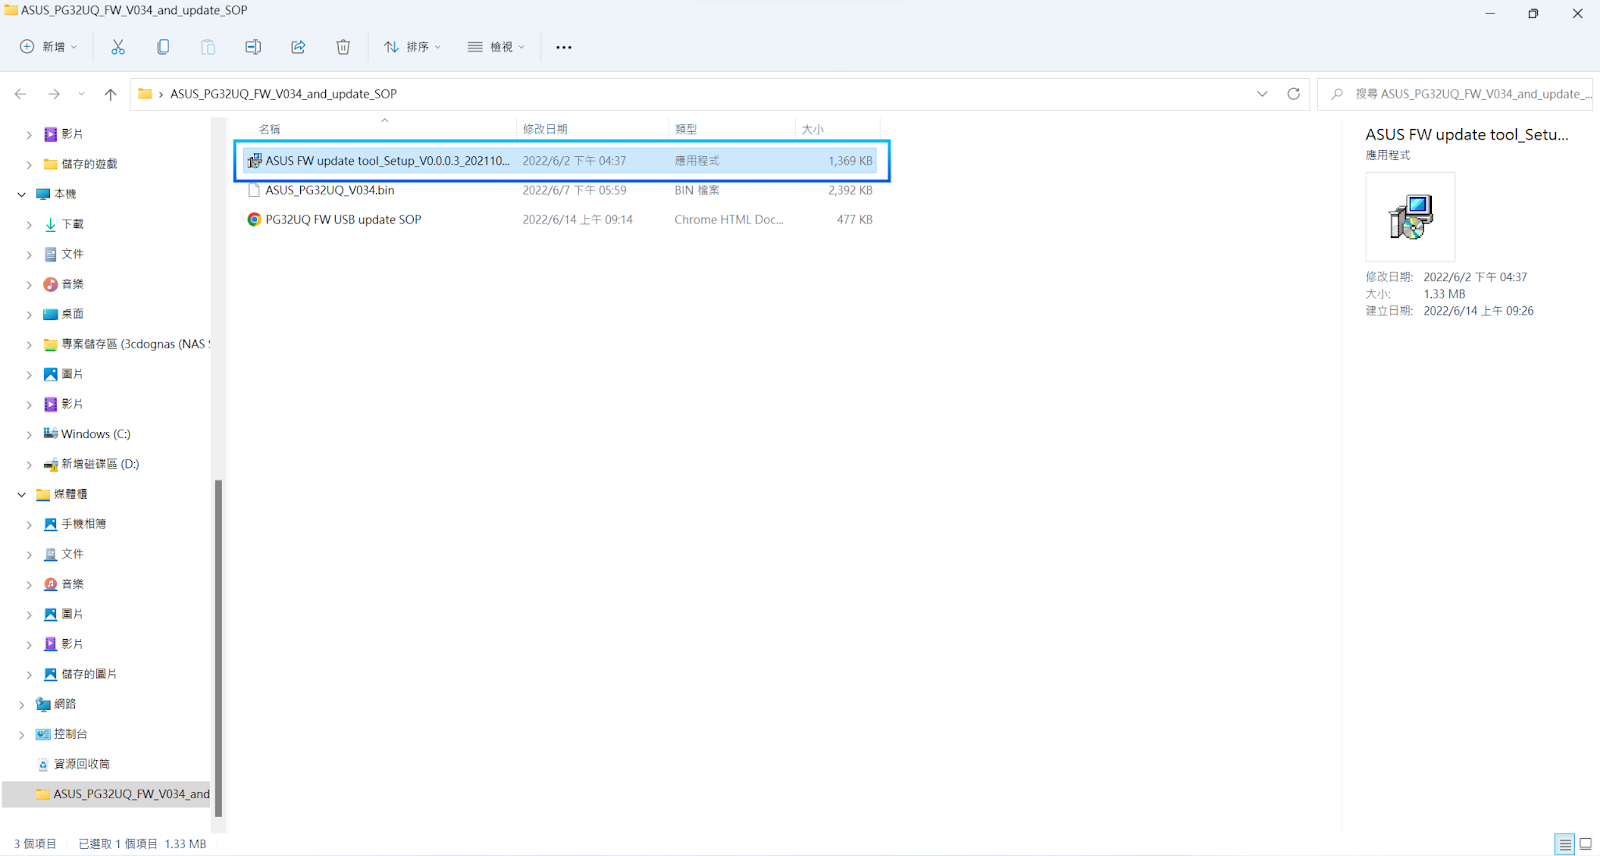Click the Chrome icon of PG32UQ SOP file
Viewport: 1600px width, 856px height.
254,220
